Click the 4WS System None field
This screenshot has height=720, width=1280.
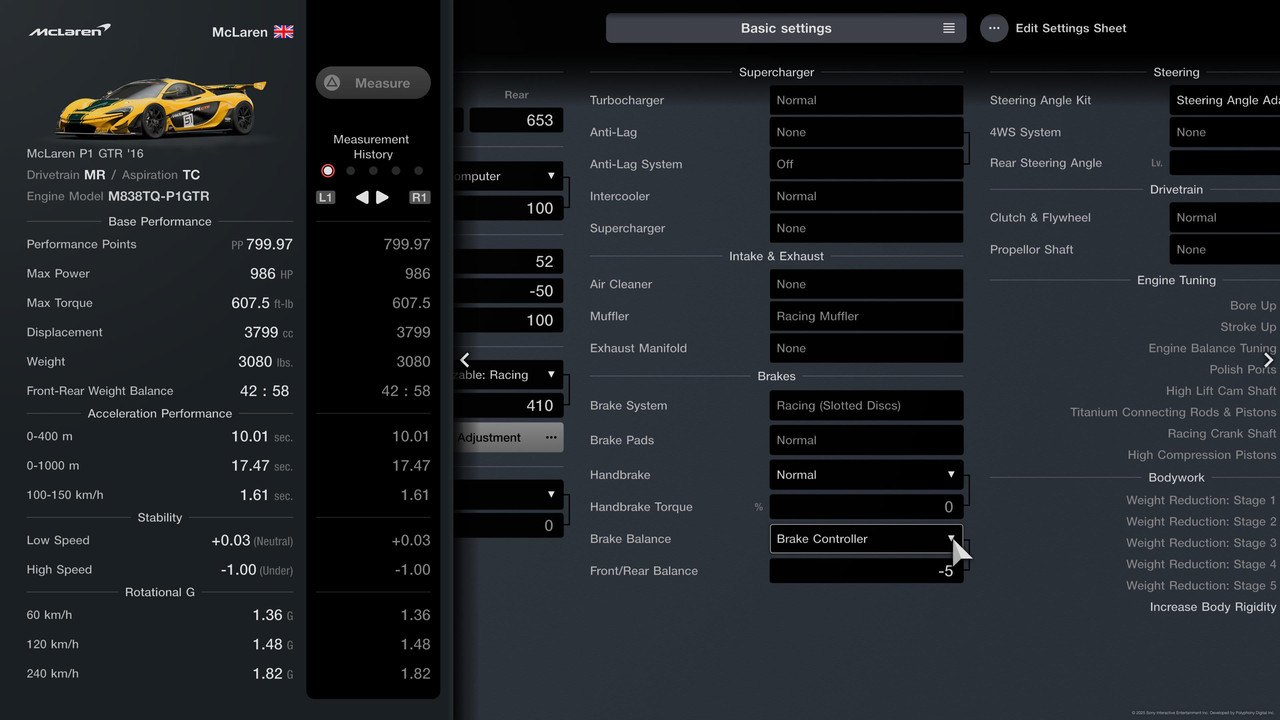[x=1225, y=132]
